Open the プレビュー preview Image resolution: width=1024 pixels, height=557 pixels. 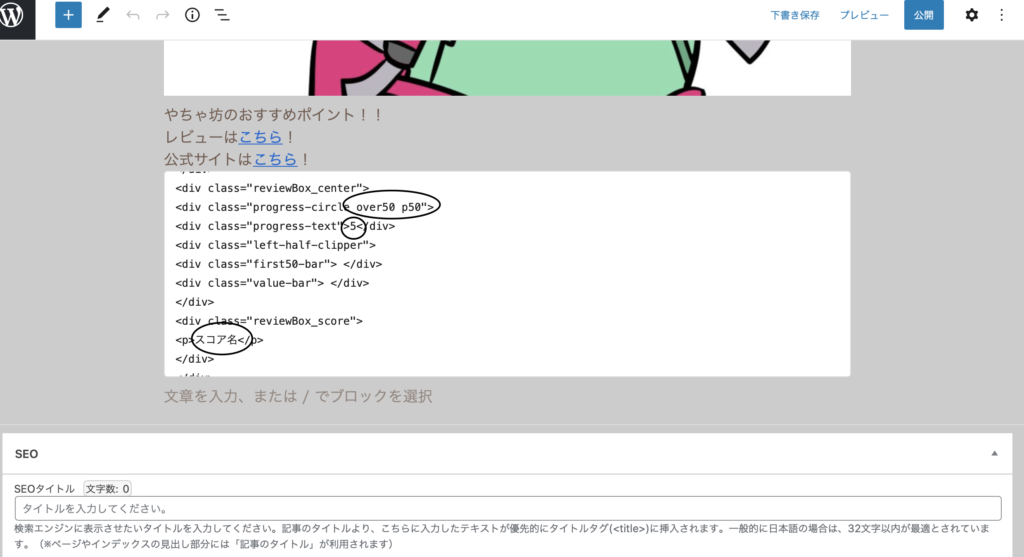[x=864, y=15]
